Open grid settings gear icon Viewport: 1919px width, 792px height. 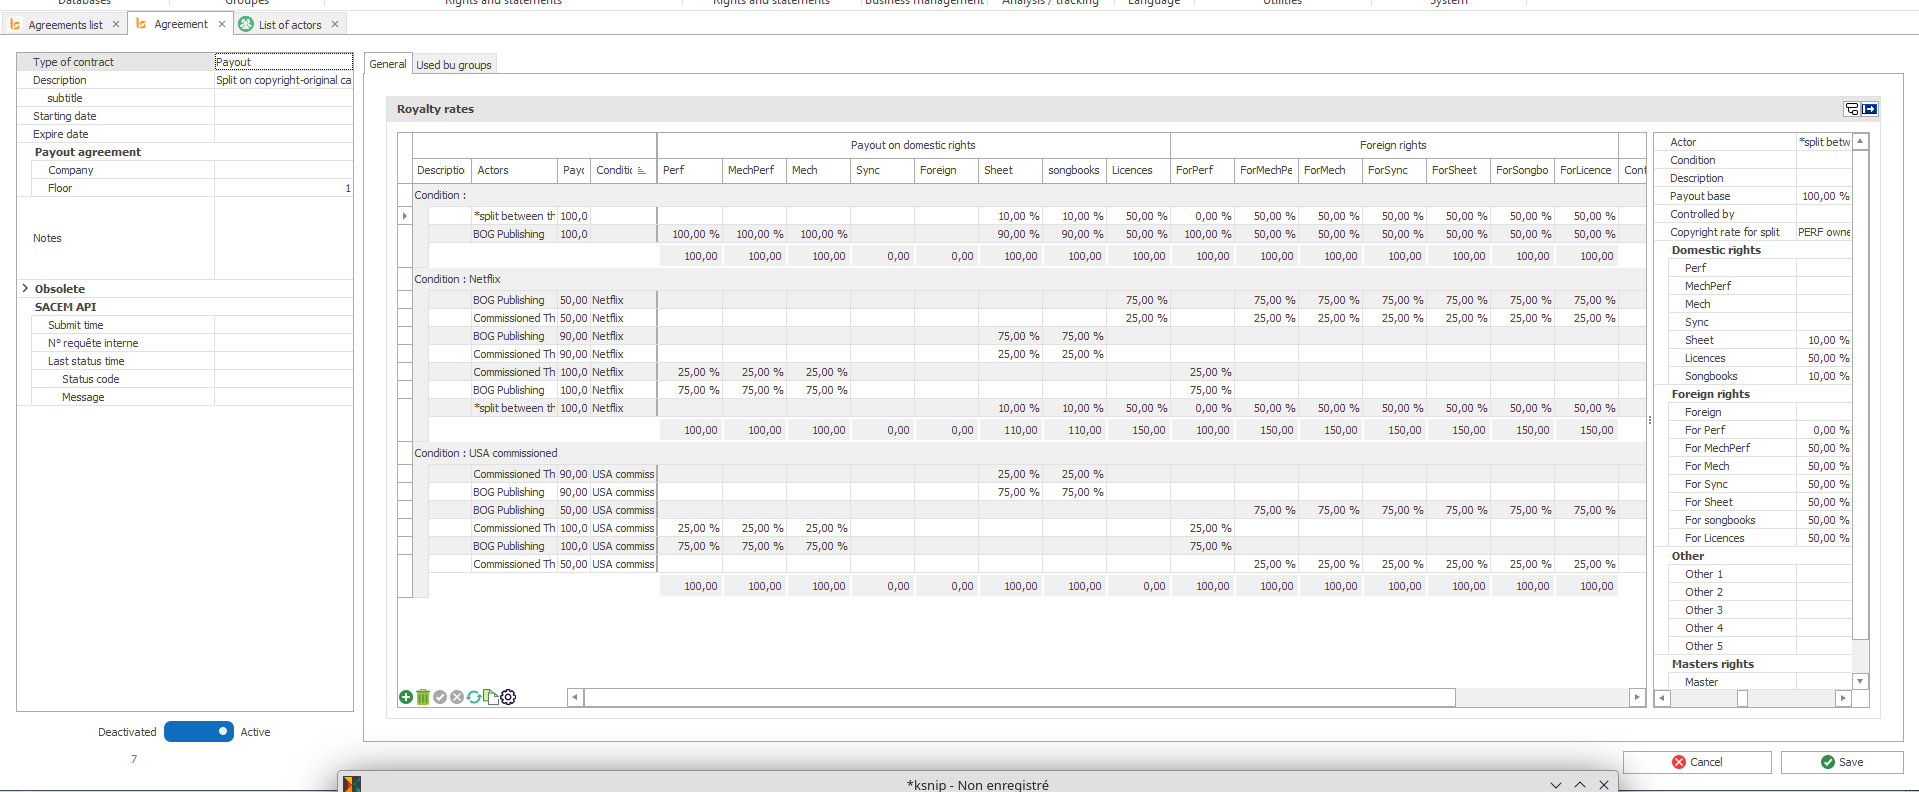(x=508, y=697)
